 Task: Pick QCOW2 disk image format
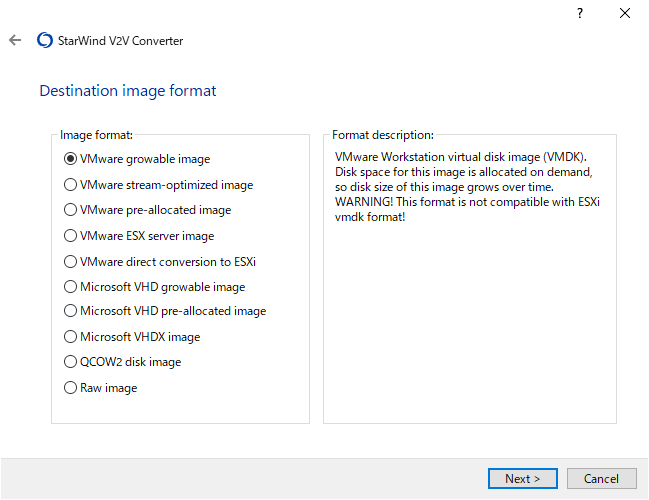coord(70,362)
